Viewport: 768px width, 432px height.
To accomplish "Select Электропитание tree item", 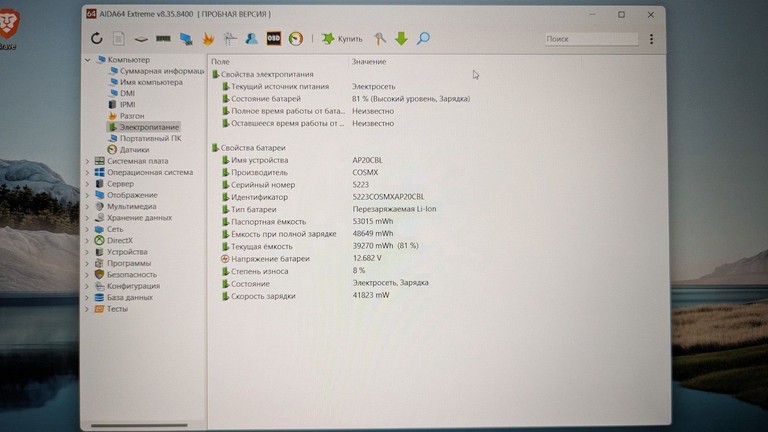I will (x=144, y=127).
